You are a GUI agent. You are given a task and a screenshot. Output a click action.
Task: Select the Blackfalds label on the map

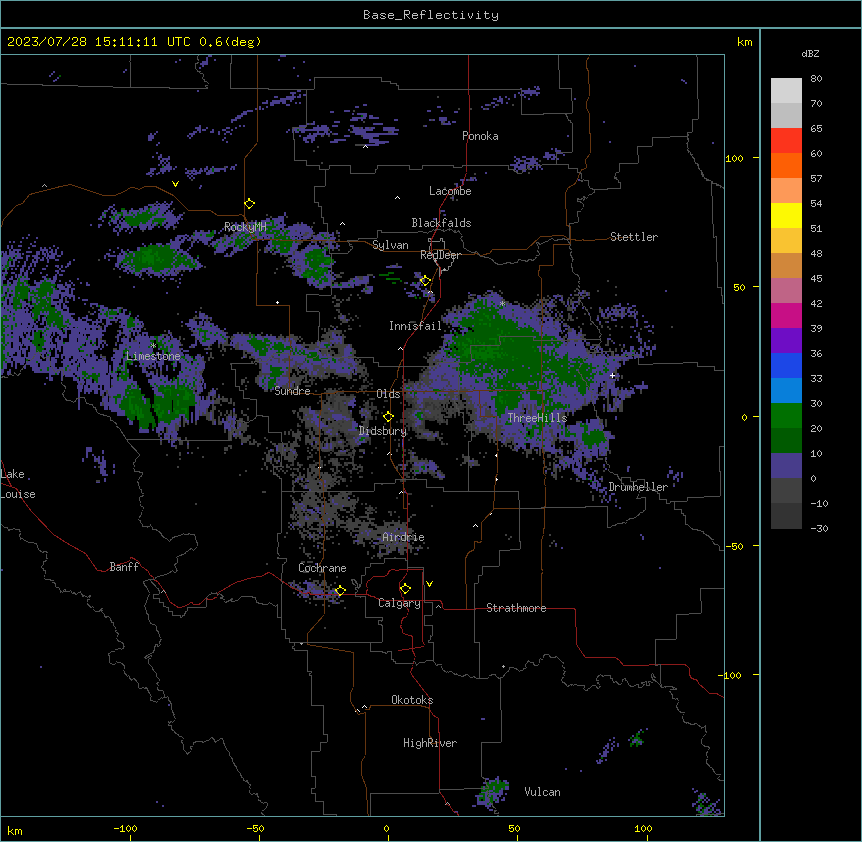(x=441, y=223)
